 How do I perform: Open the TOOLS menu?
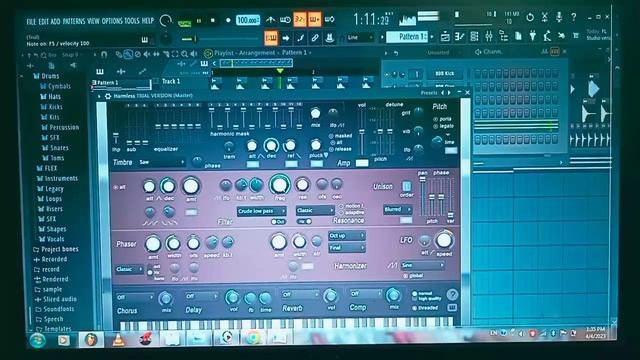[x=132, y=20]
